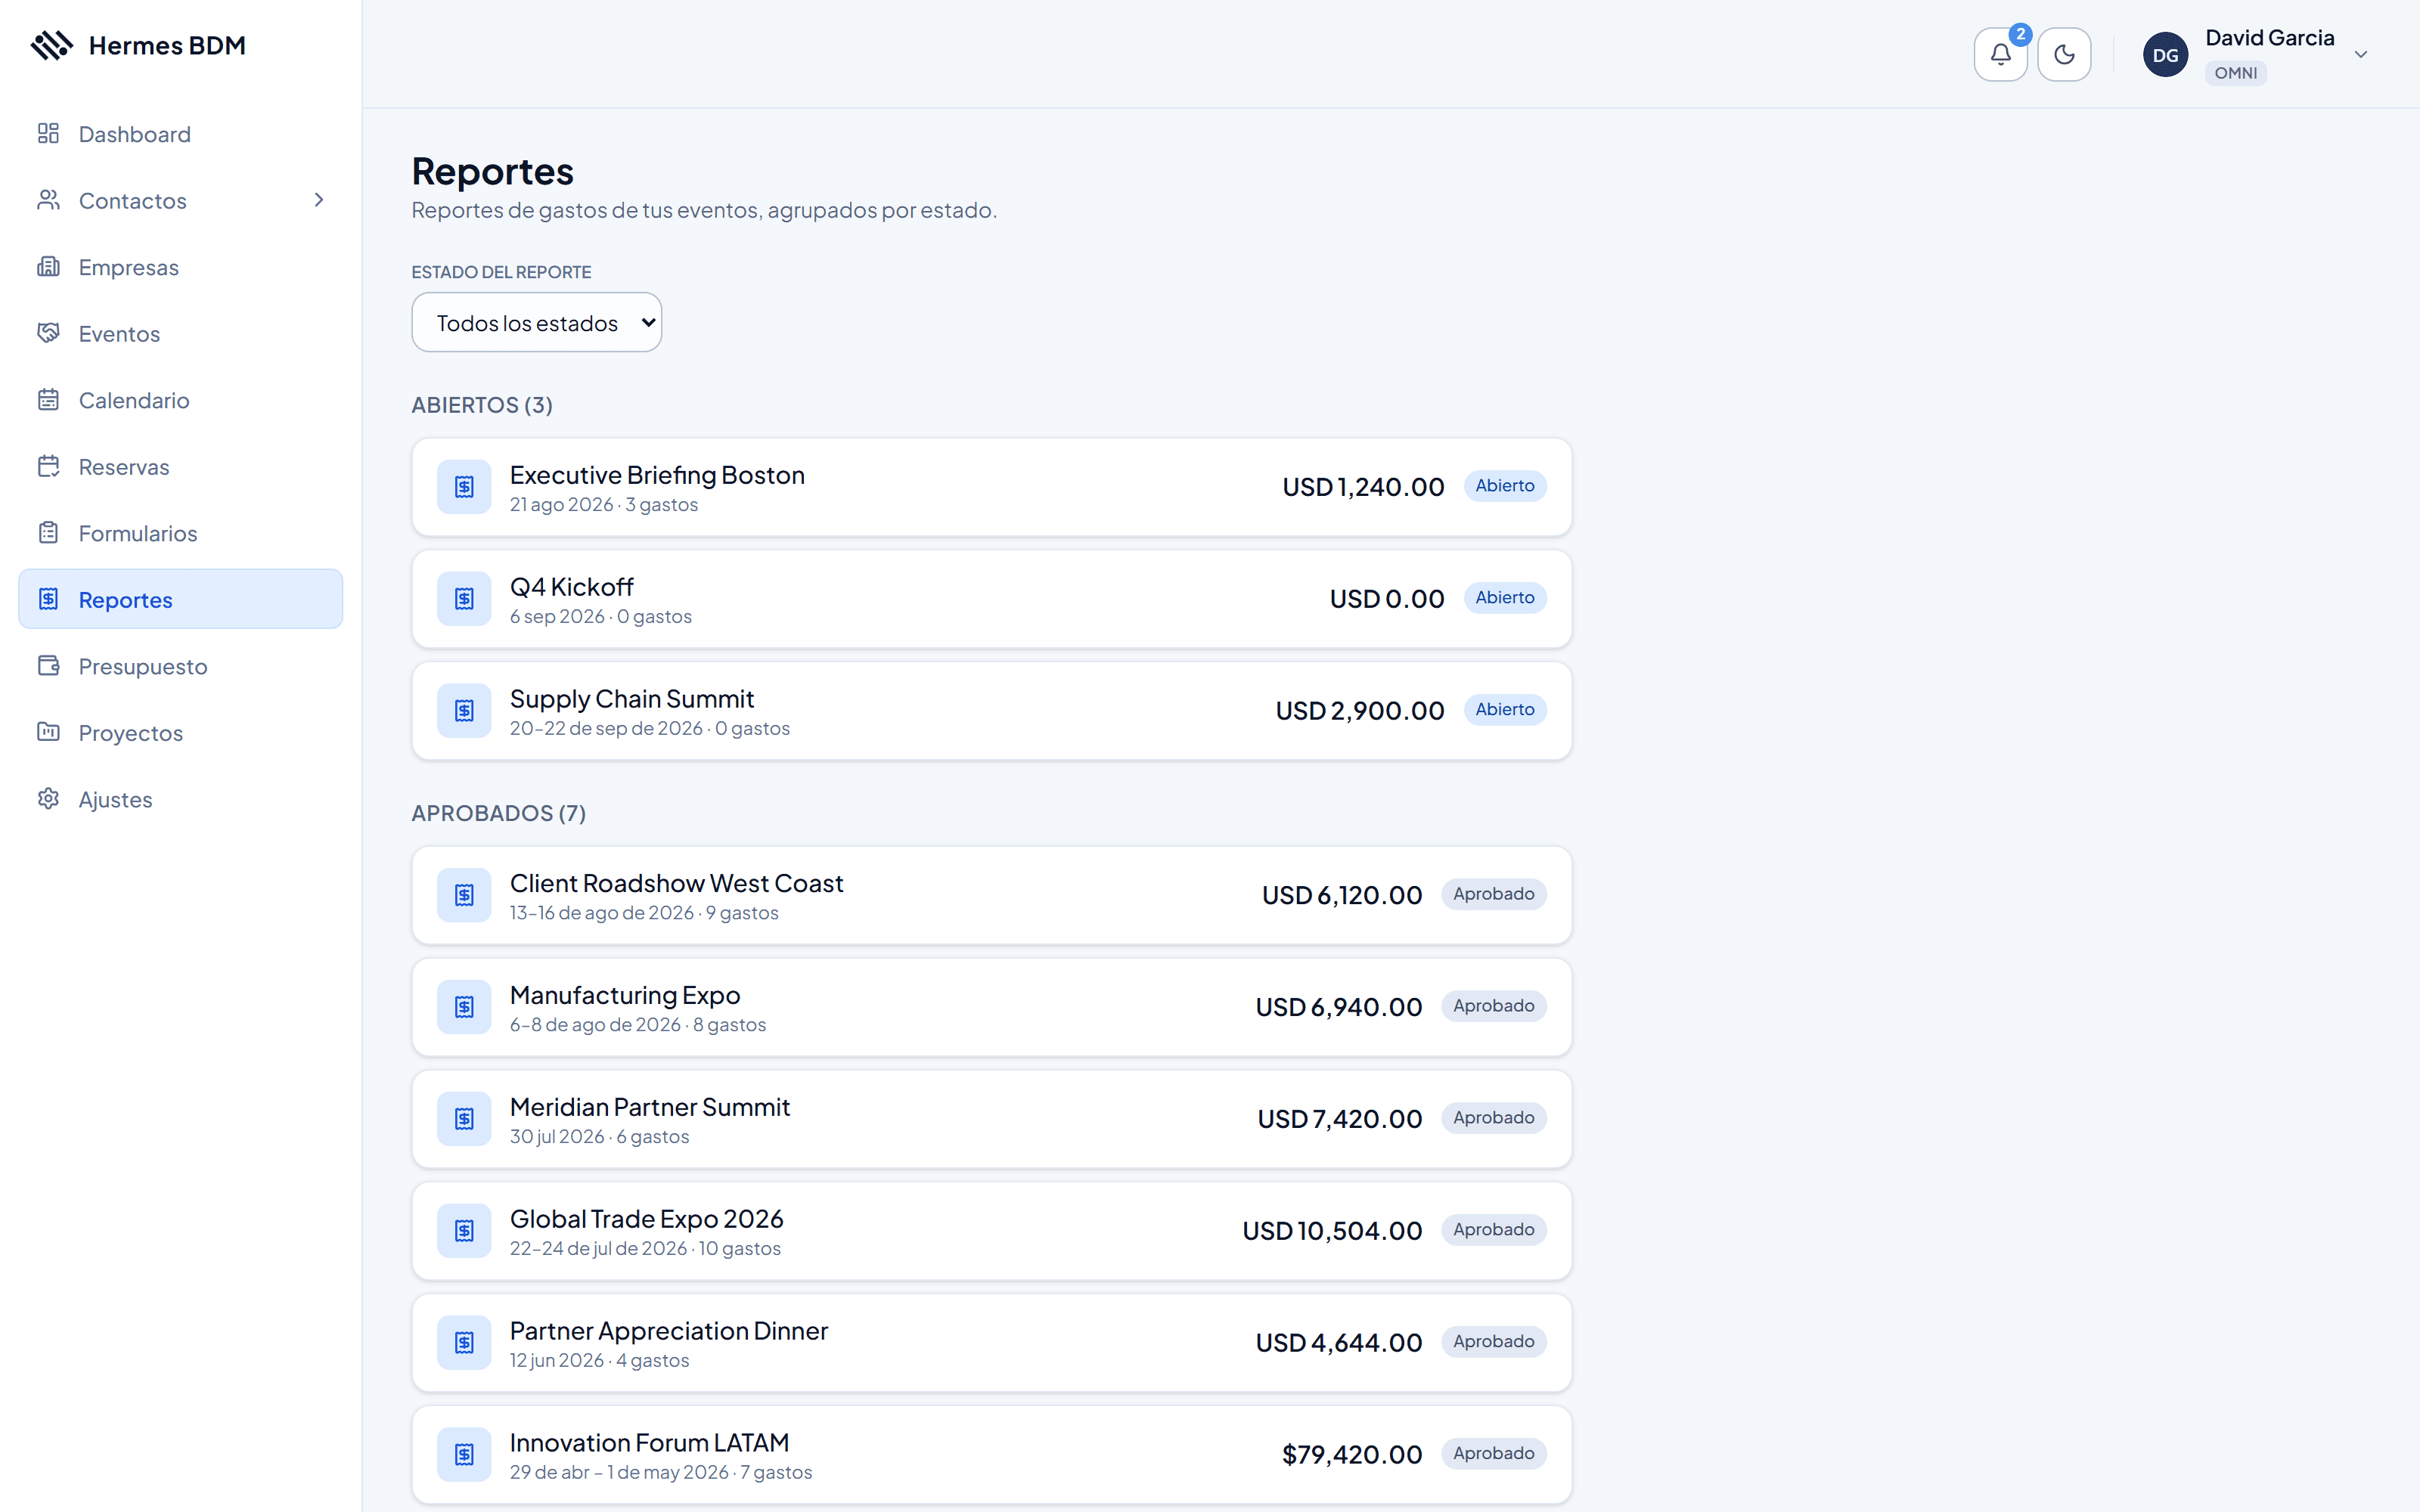Click the Abierto badge on Q4 Kickoff
The height and width of the screenshot is (1512, 2420).
(x=1505, y=598)
